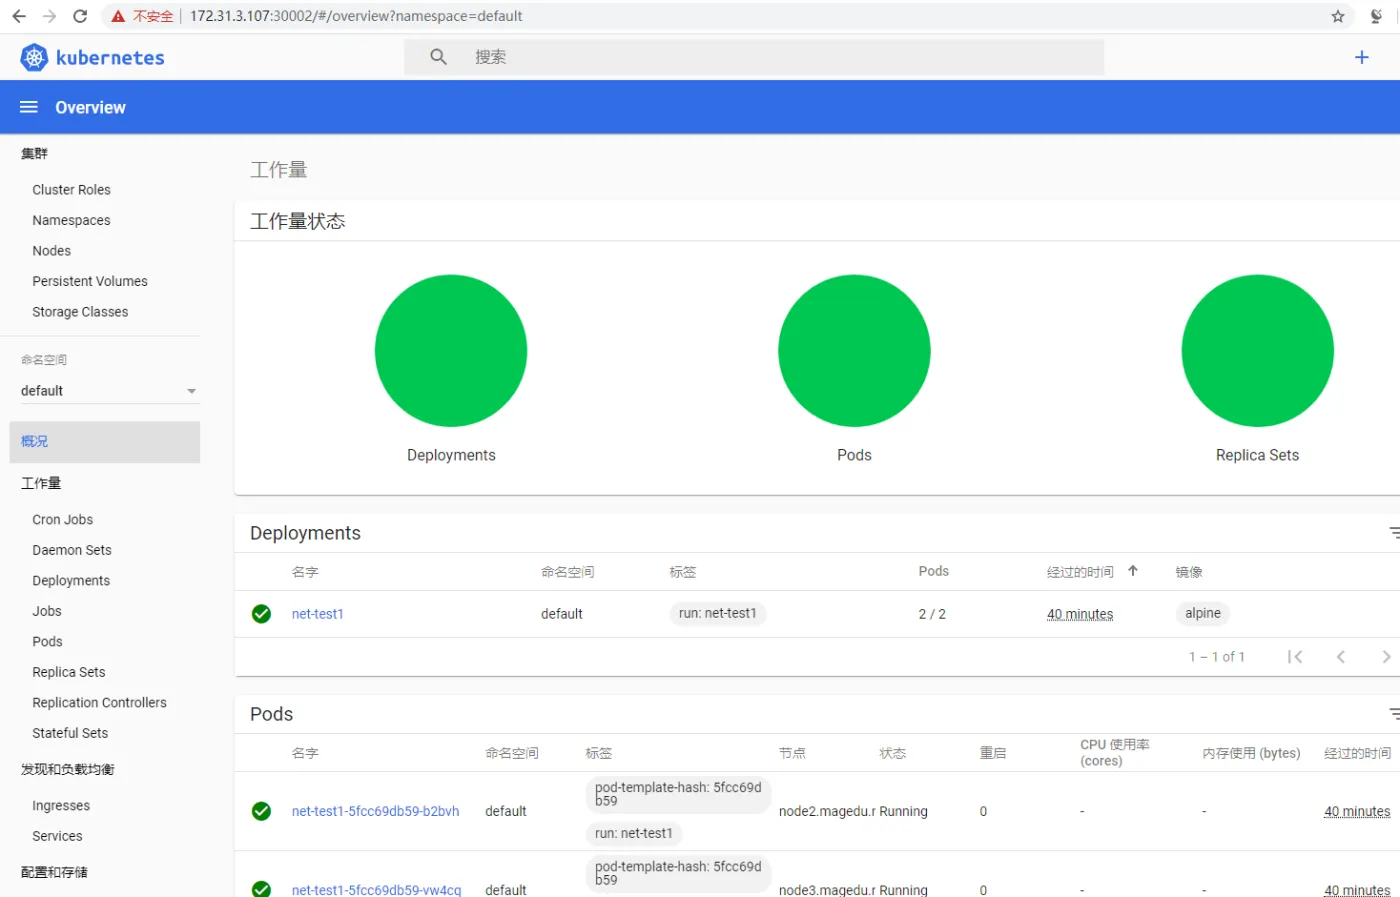Open 发现和负载均衡 section in sidebar

(x=68, y=769)
